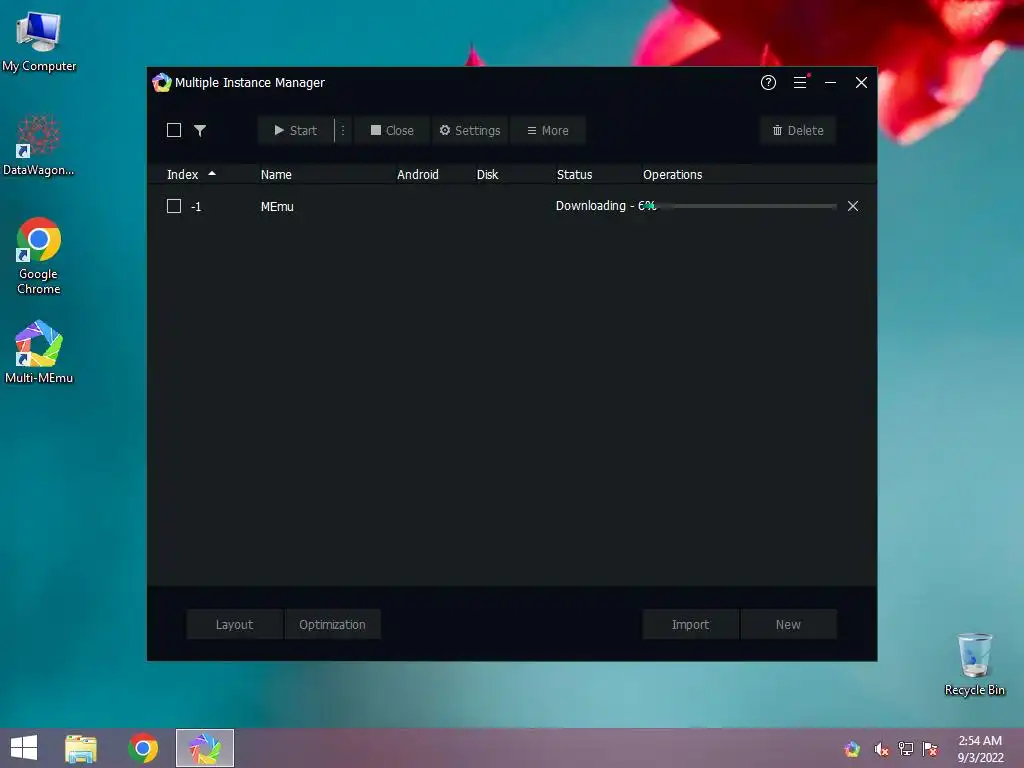Open the Windows Start menu
This screenshot has height=768, width=1024.
tap(24, 748)
